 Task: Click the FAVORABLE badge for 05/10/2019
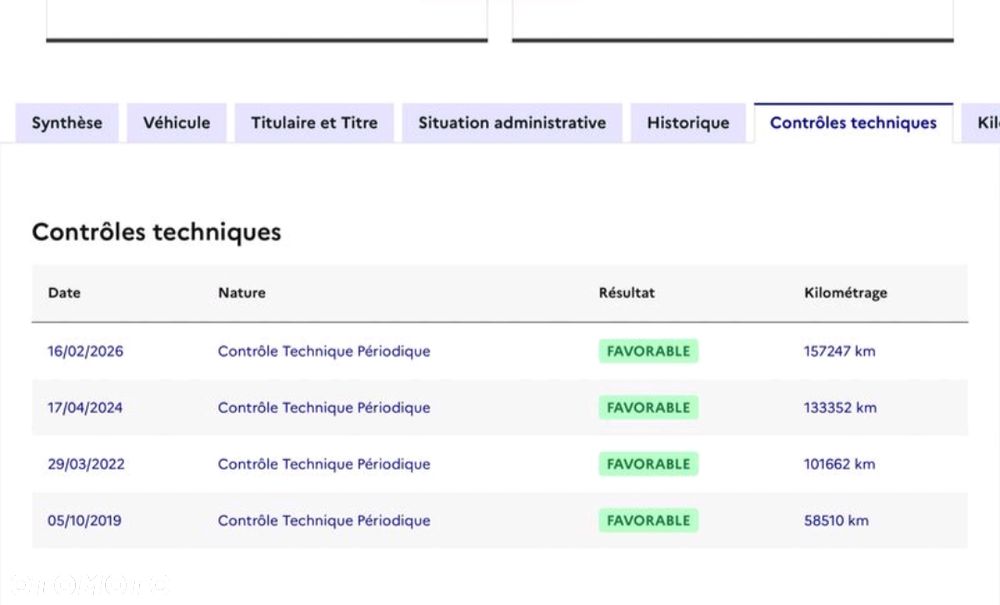[648, 520]
